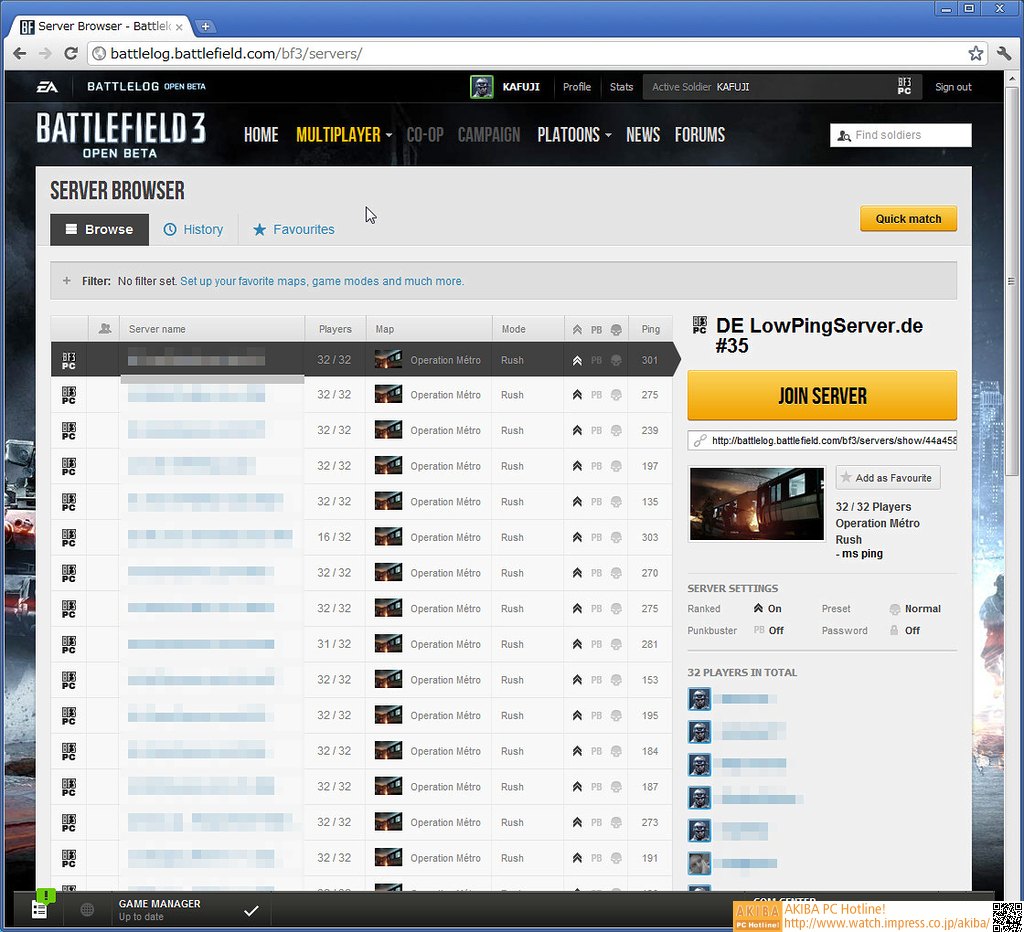Sort the list by the ranked chevron column
Screen dimensions: 1024x932
tap(577, 329)
